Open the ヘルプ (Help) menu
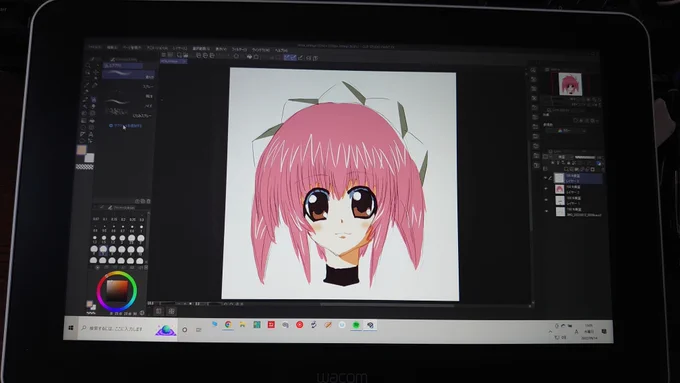The width and height of the screenshot is (680, 383). (281, 50)
